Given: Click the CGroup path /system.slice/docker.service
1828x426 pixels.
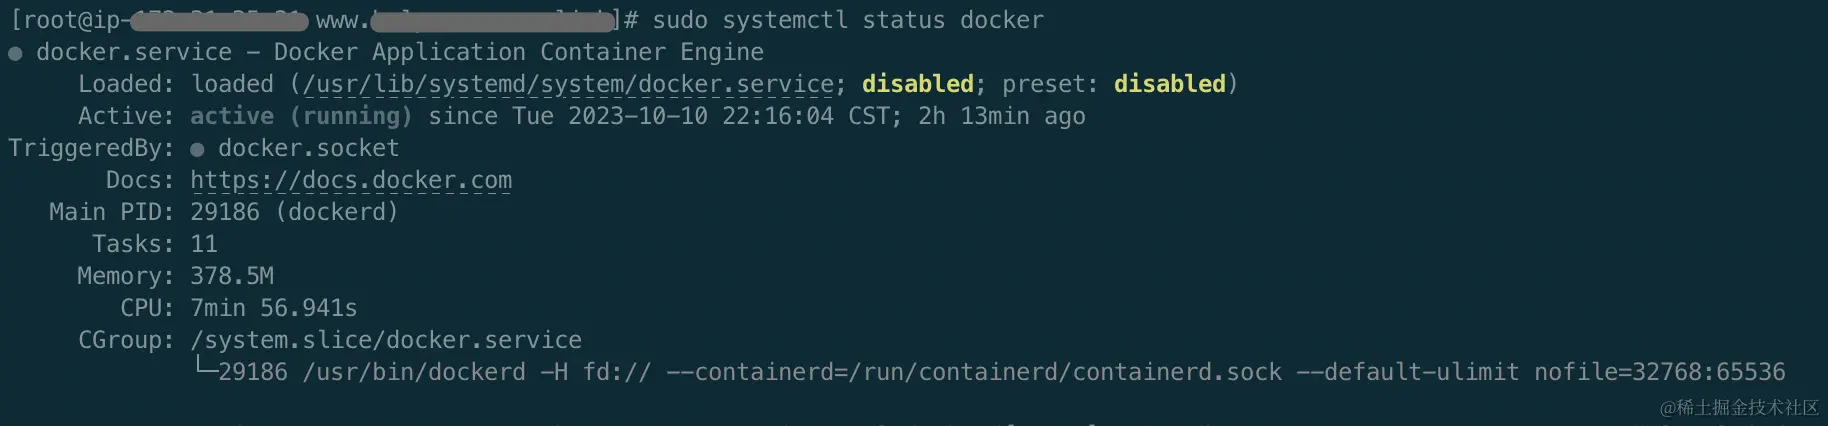Looking at the screenshot, I should (x=386, y=340).
